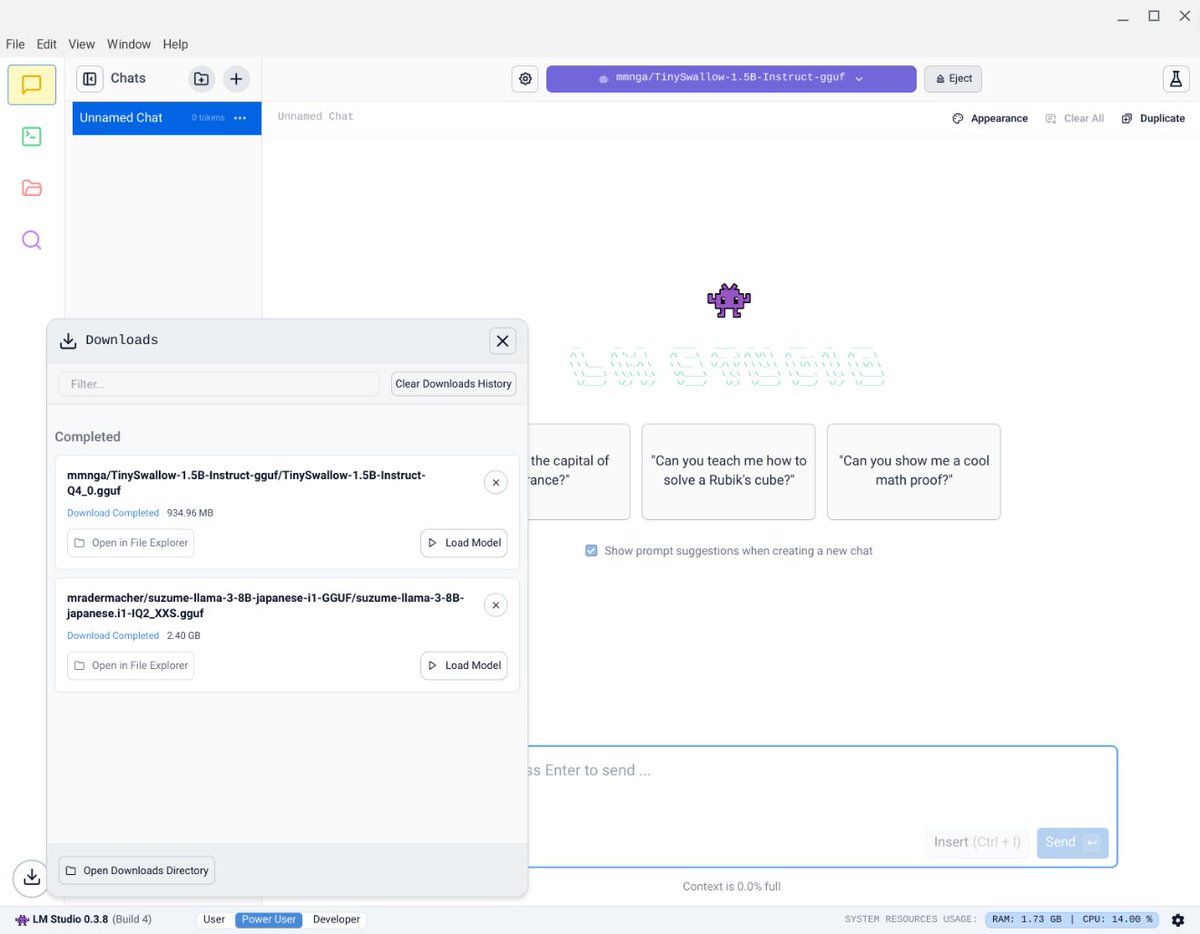Open model settings gear beside model selector
1200x934 pixels.
pos(525,79)
